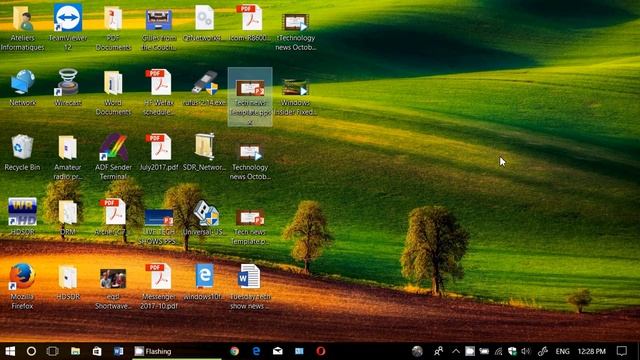Select the Q!Network file icon
The height and width of the screenshot is (360, 640).
click(x=204, y=24)
